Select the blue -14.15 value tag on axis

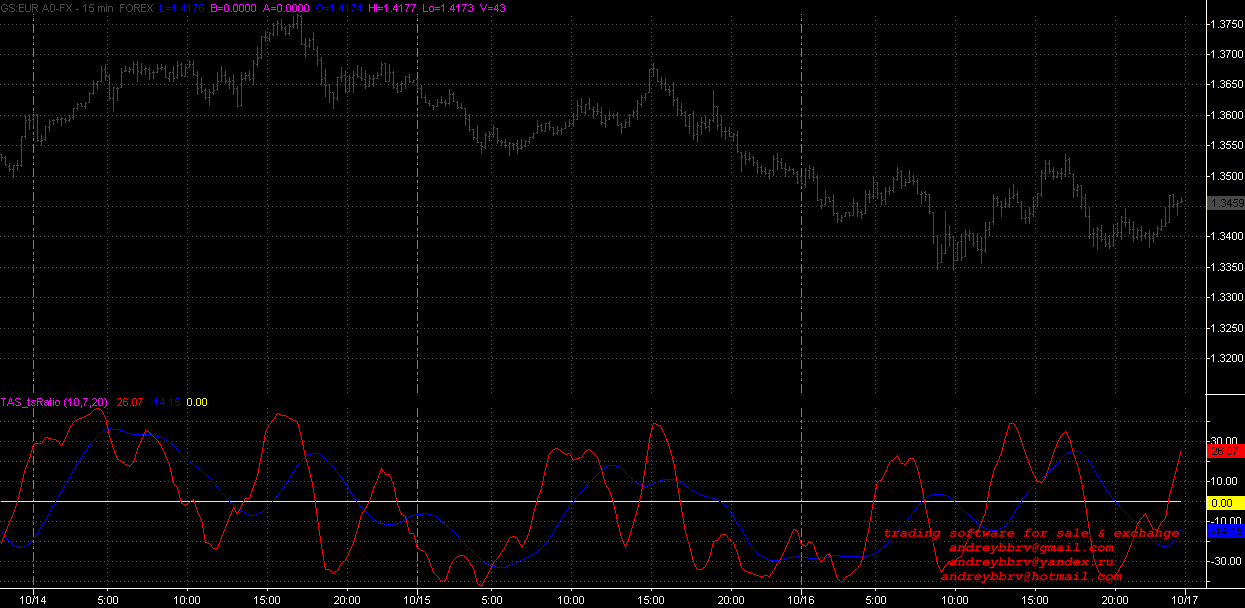click(1226, 532)
